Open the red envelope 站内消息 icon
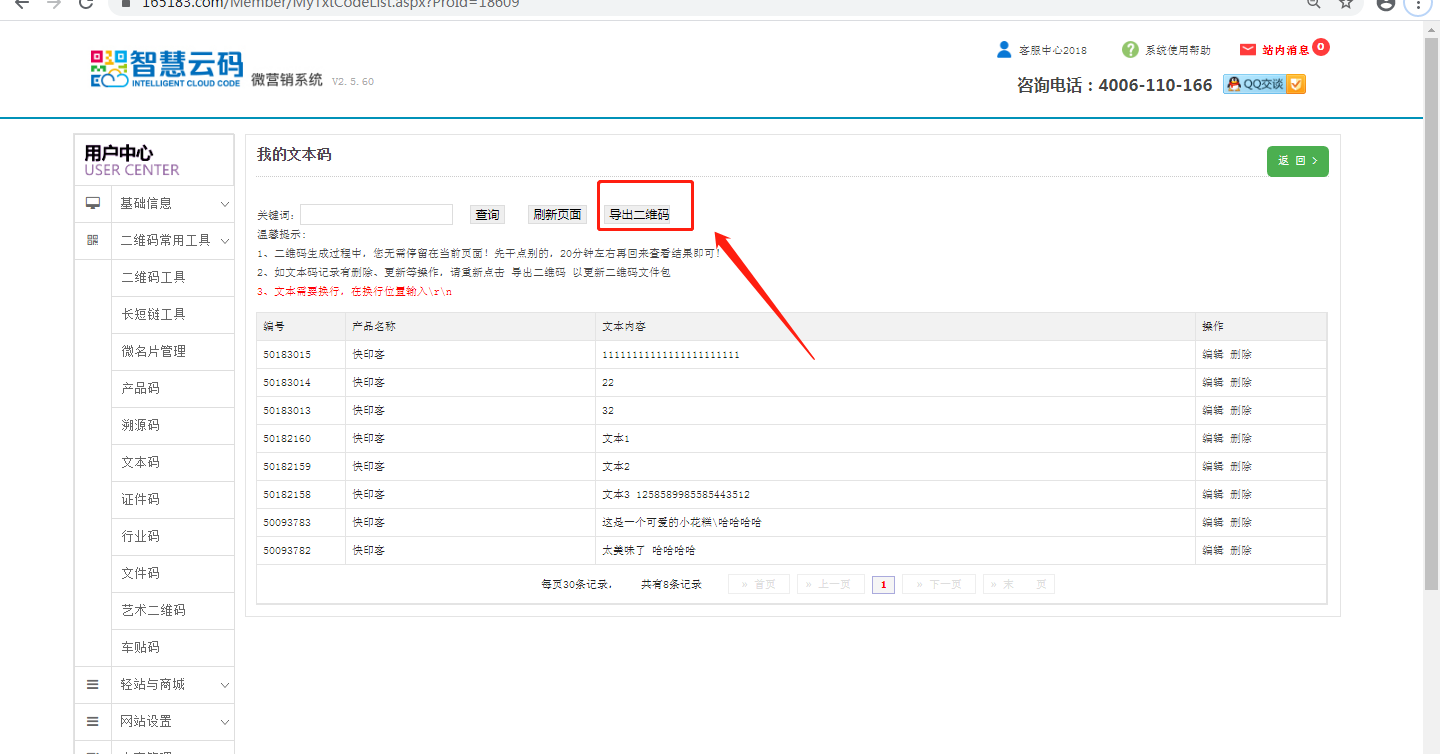The height and width of the screenshot is (754, 1440). pyautogui.click(x=1247, y=50)
